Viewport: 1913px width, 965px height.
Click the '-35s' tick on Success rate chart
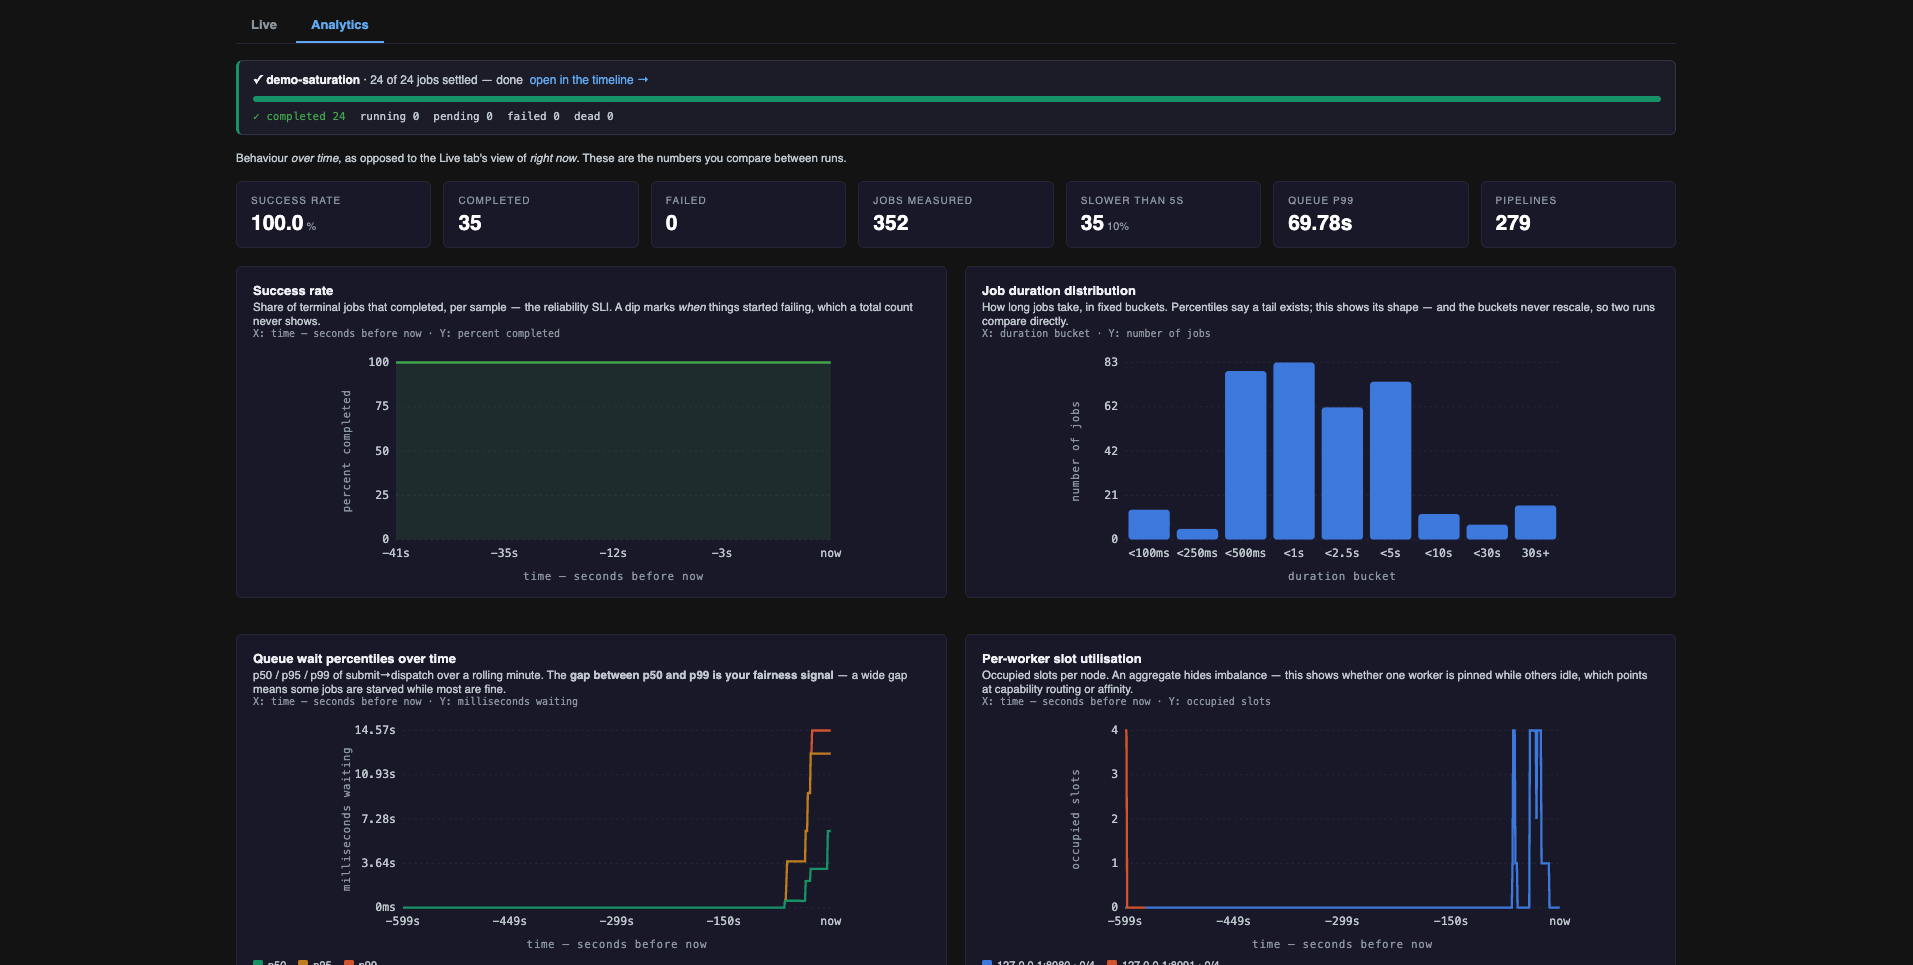point(505,553)
